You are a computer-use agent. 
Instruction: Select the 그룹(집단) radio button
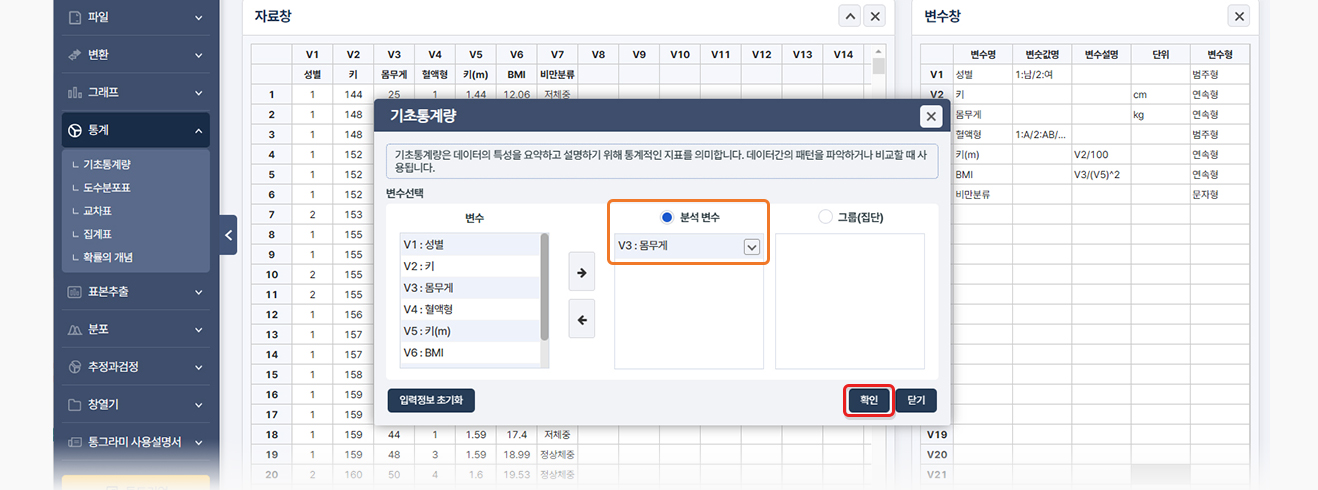[825, 217]
